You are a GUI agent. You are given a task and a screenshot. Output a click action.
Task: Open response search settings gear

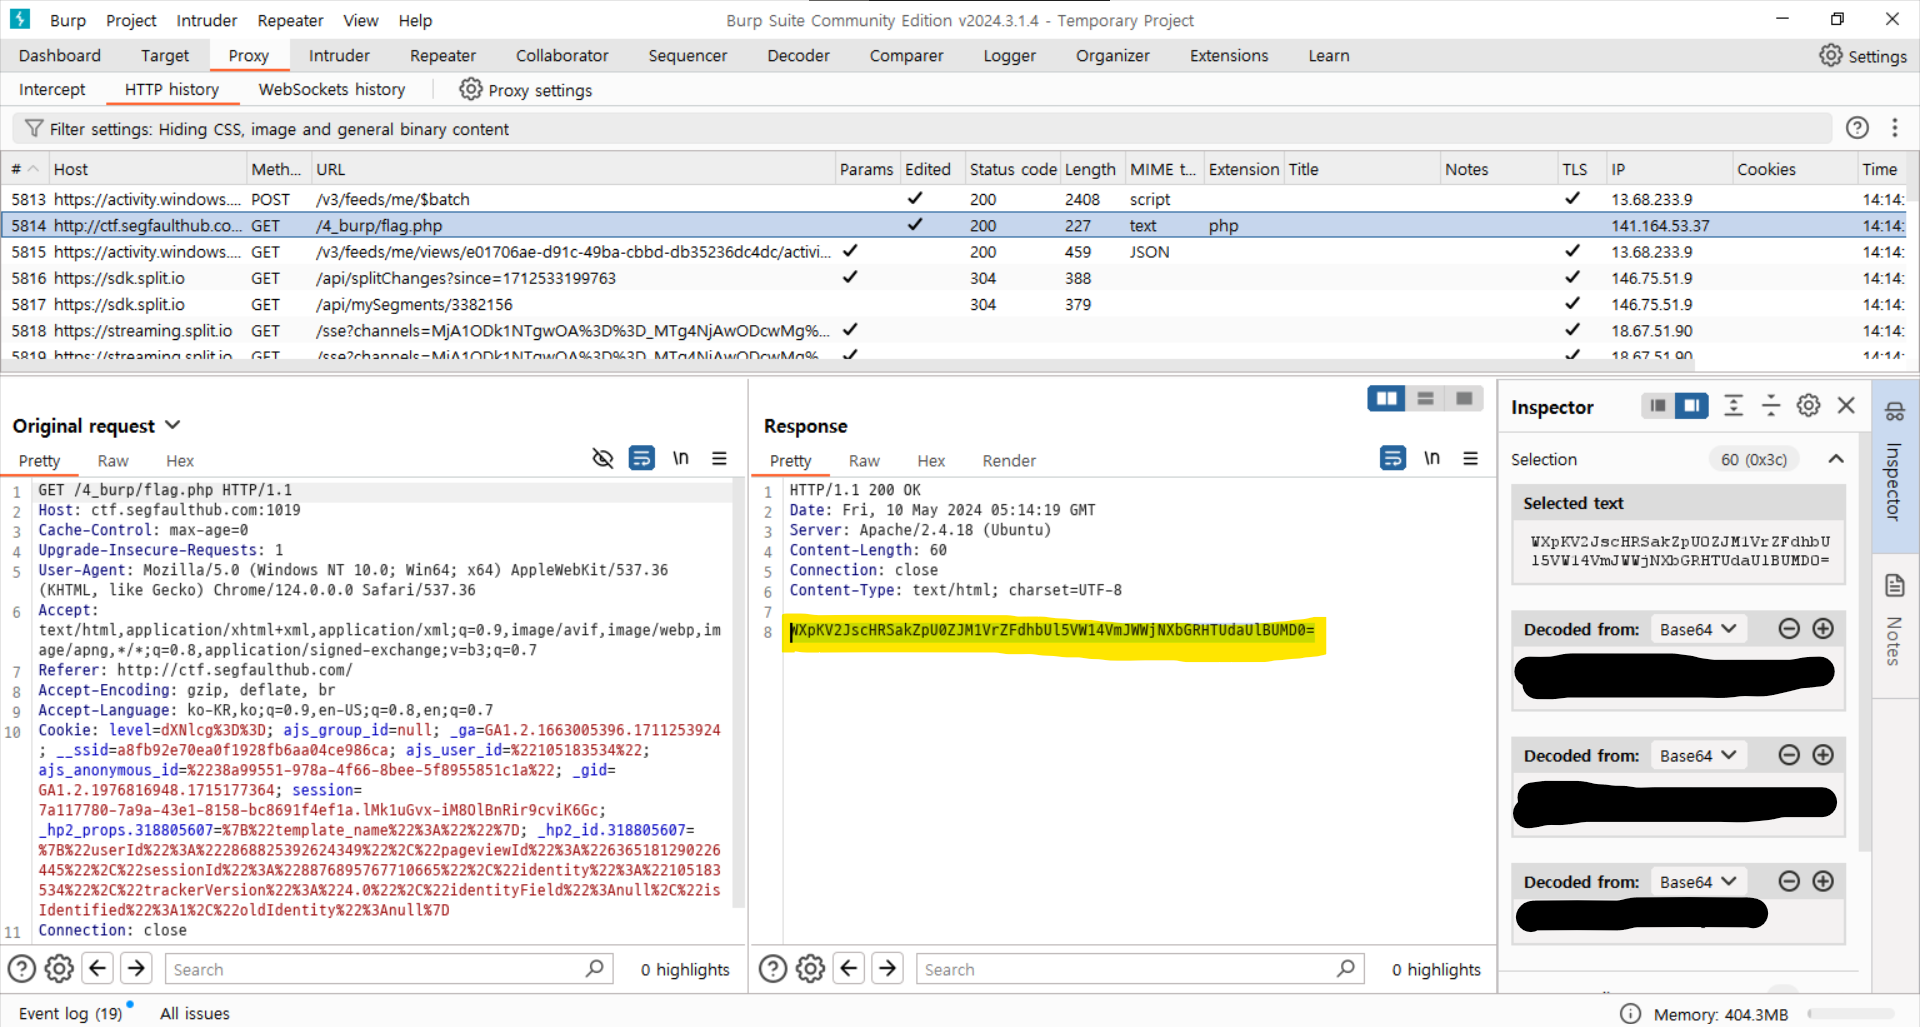pos(810,968)
